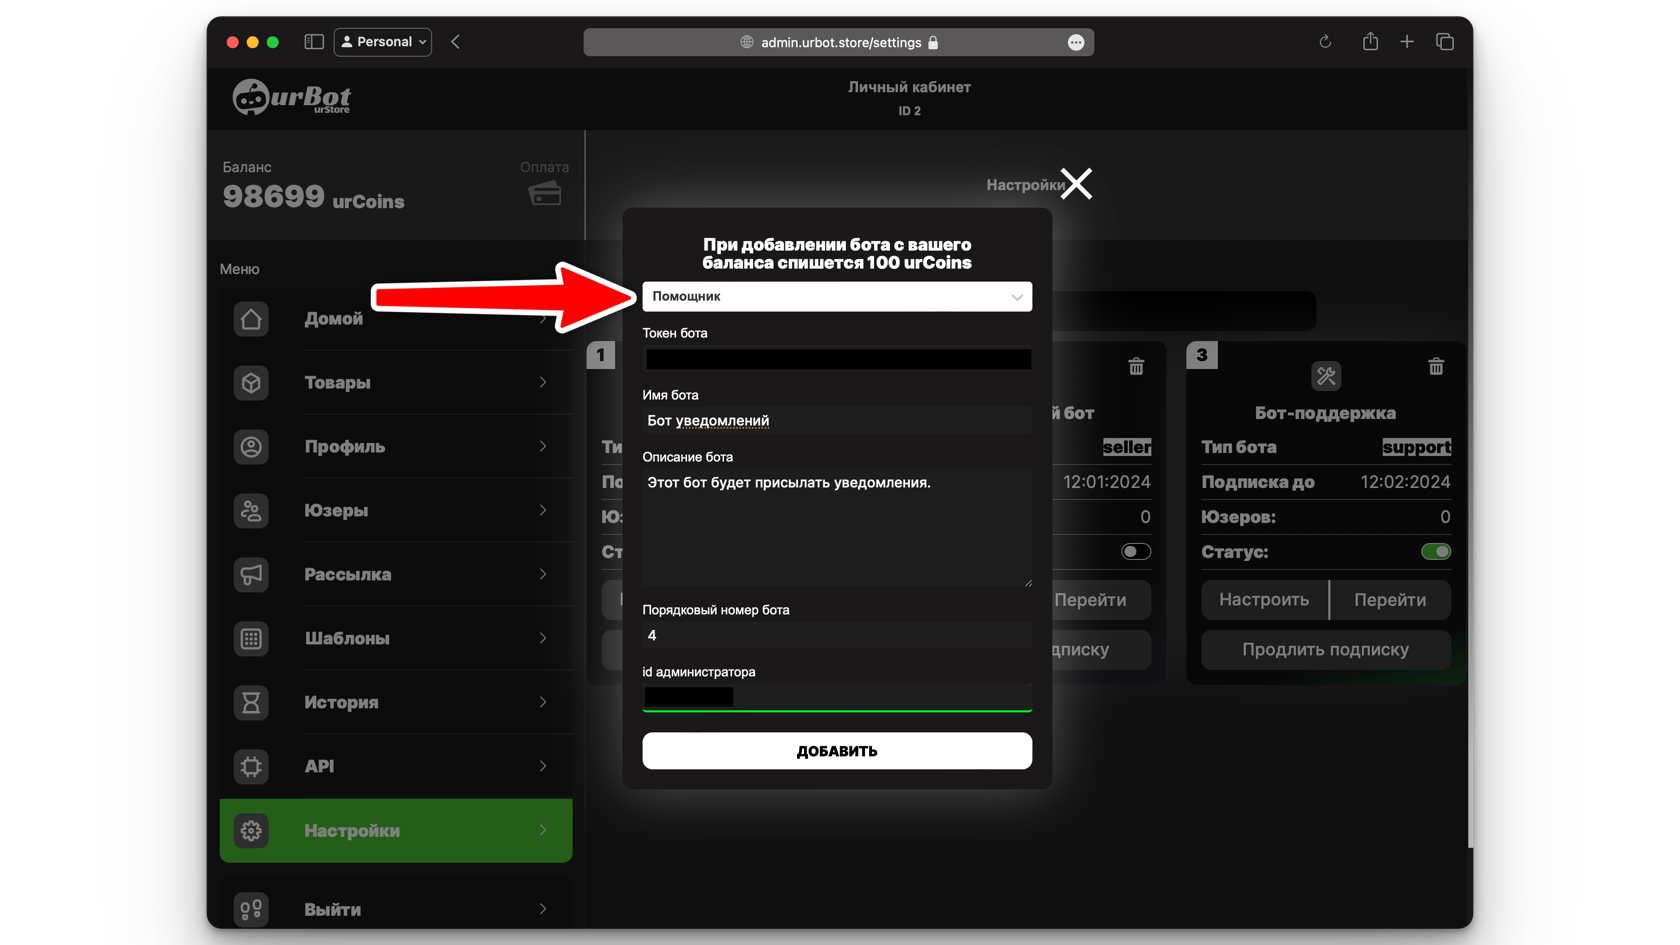Delete Бот-поддержка using its trash icon
The image size is (1680, 945).
point(1436,366)
